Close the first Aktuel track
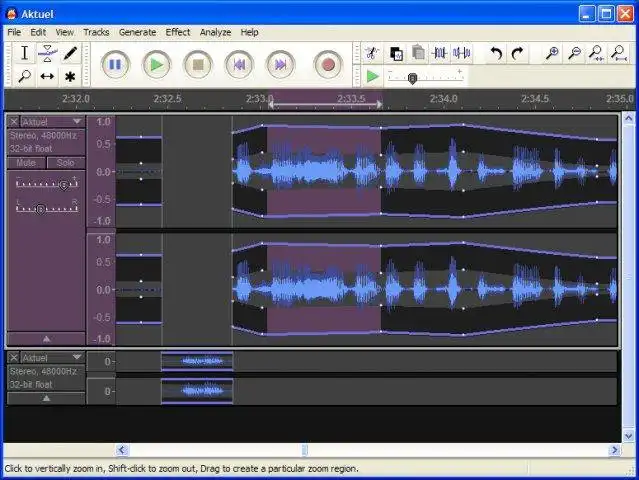This screenshot has width=639, height=480. [x=14, y=122]
